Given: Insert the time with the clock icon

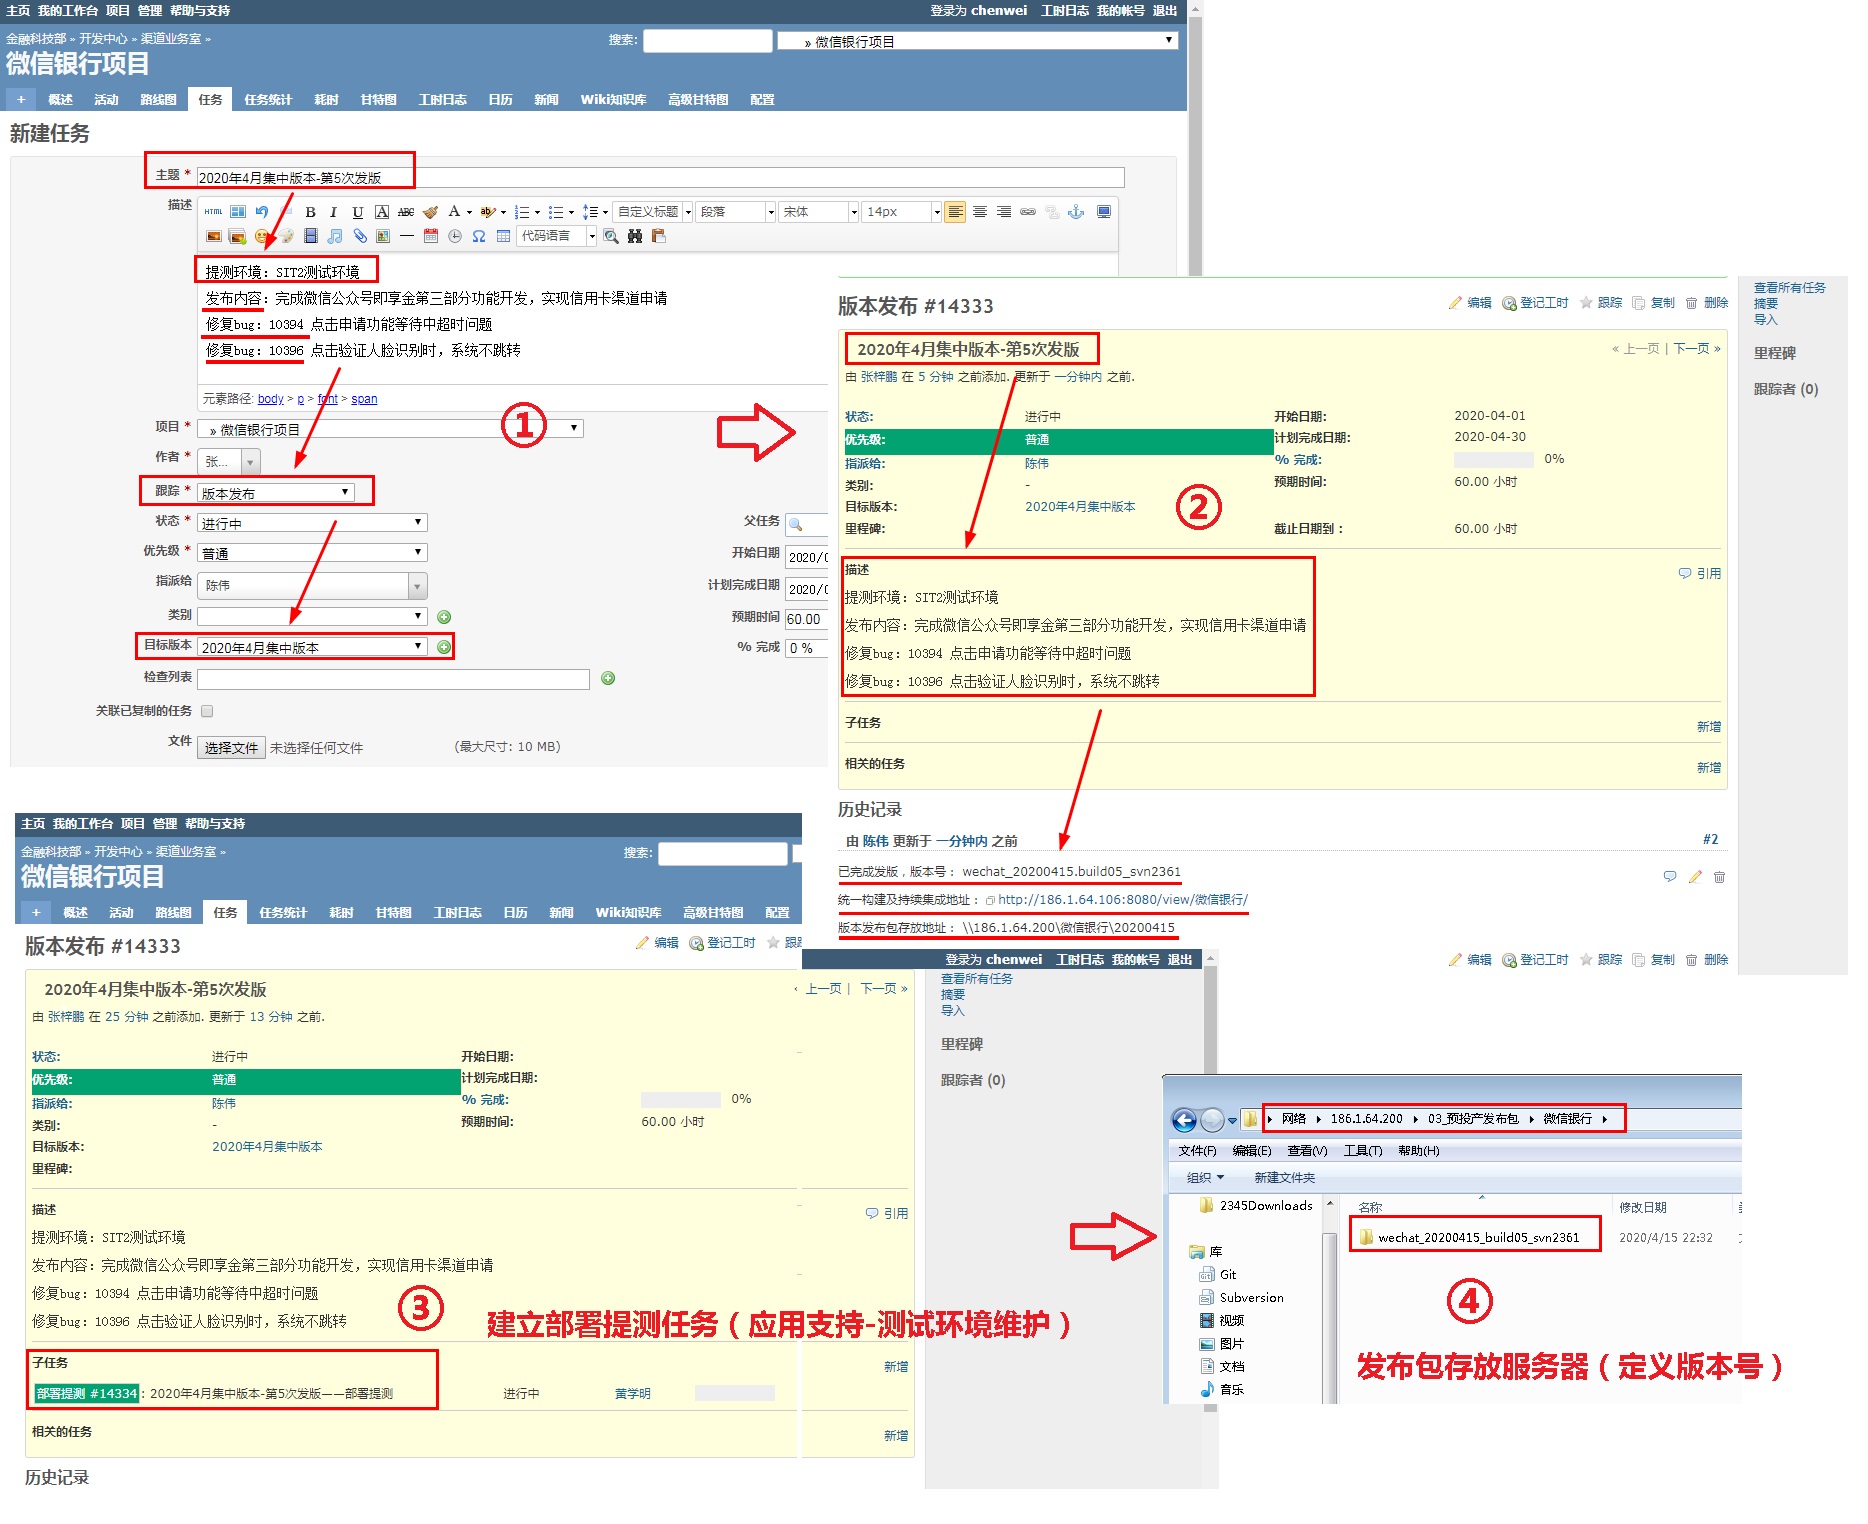Looking at the screenshot, I should [x=455, y=236].
